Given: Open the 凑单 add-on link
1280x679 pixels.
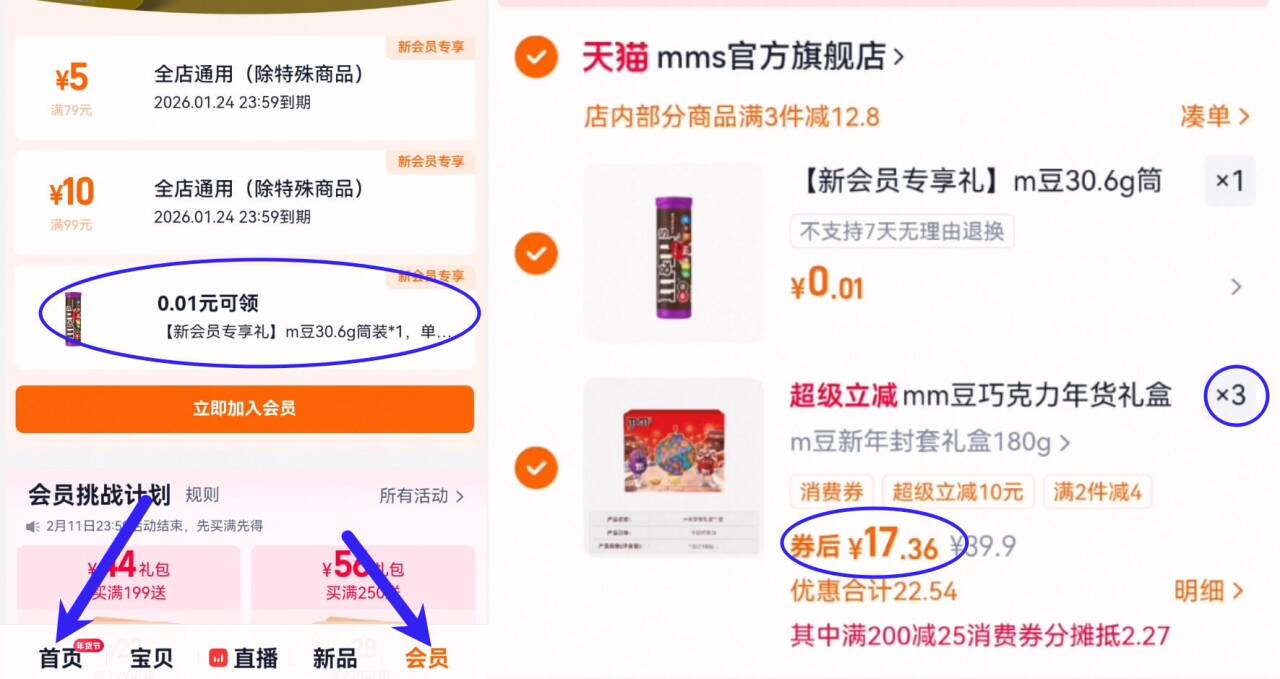Looking at the screenshot, I should coord(1215,116).
